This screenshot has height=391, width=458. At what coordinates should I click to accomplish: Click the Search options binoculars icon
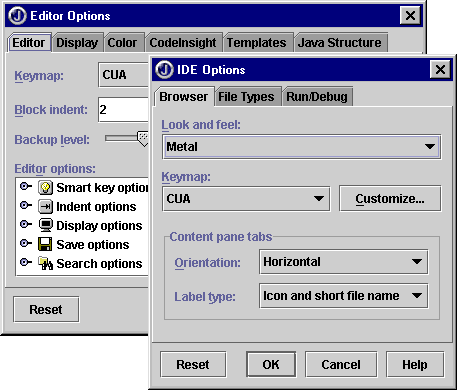[x=45, y=263]
